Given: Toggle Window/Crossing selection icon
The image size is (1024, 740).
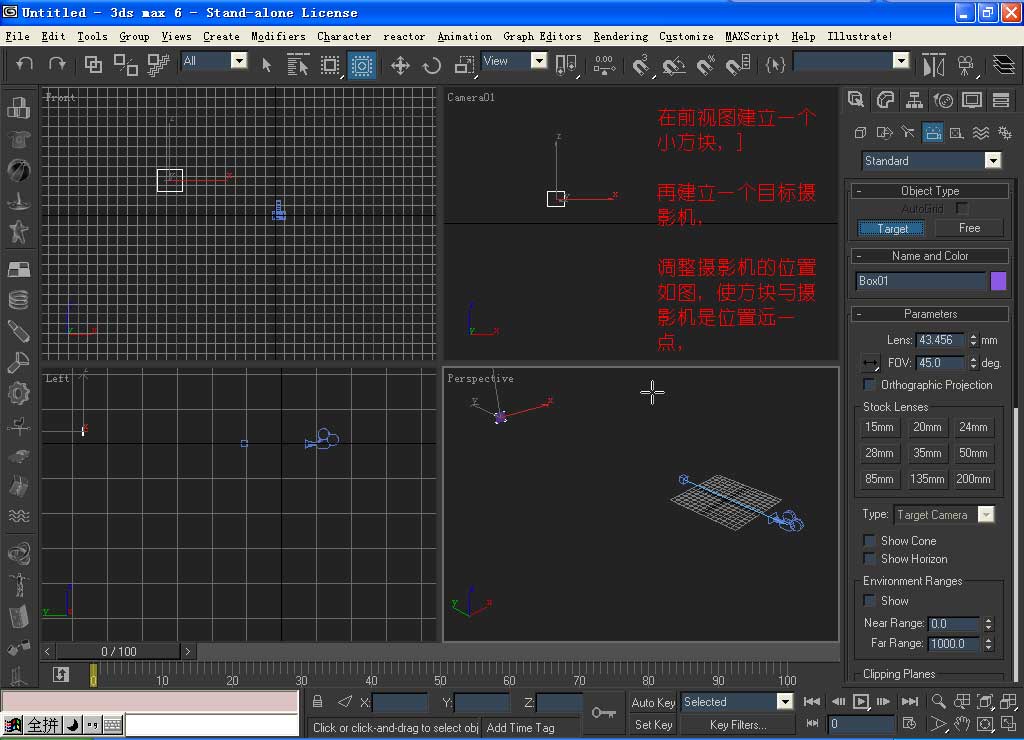Looking at the screenshot, I should 361,65.
